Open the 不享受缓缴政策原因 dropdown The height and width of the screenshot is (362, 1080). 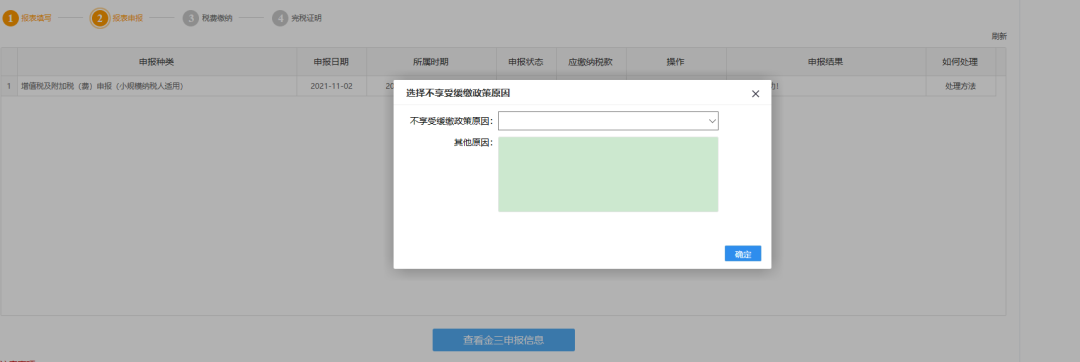click(608, 120)
